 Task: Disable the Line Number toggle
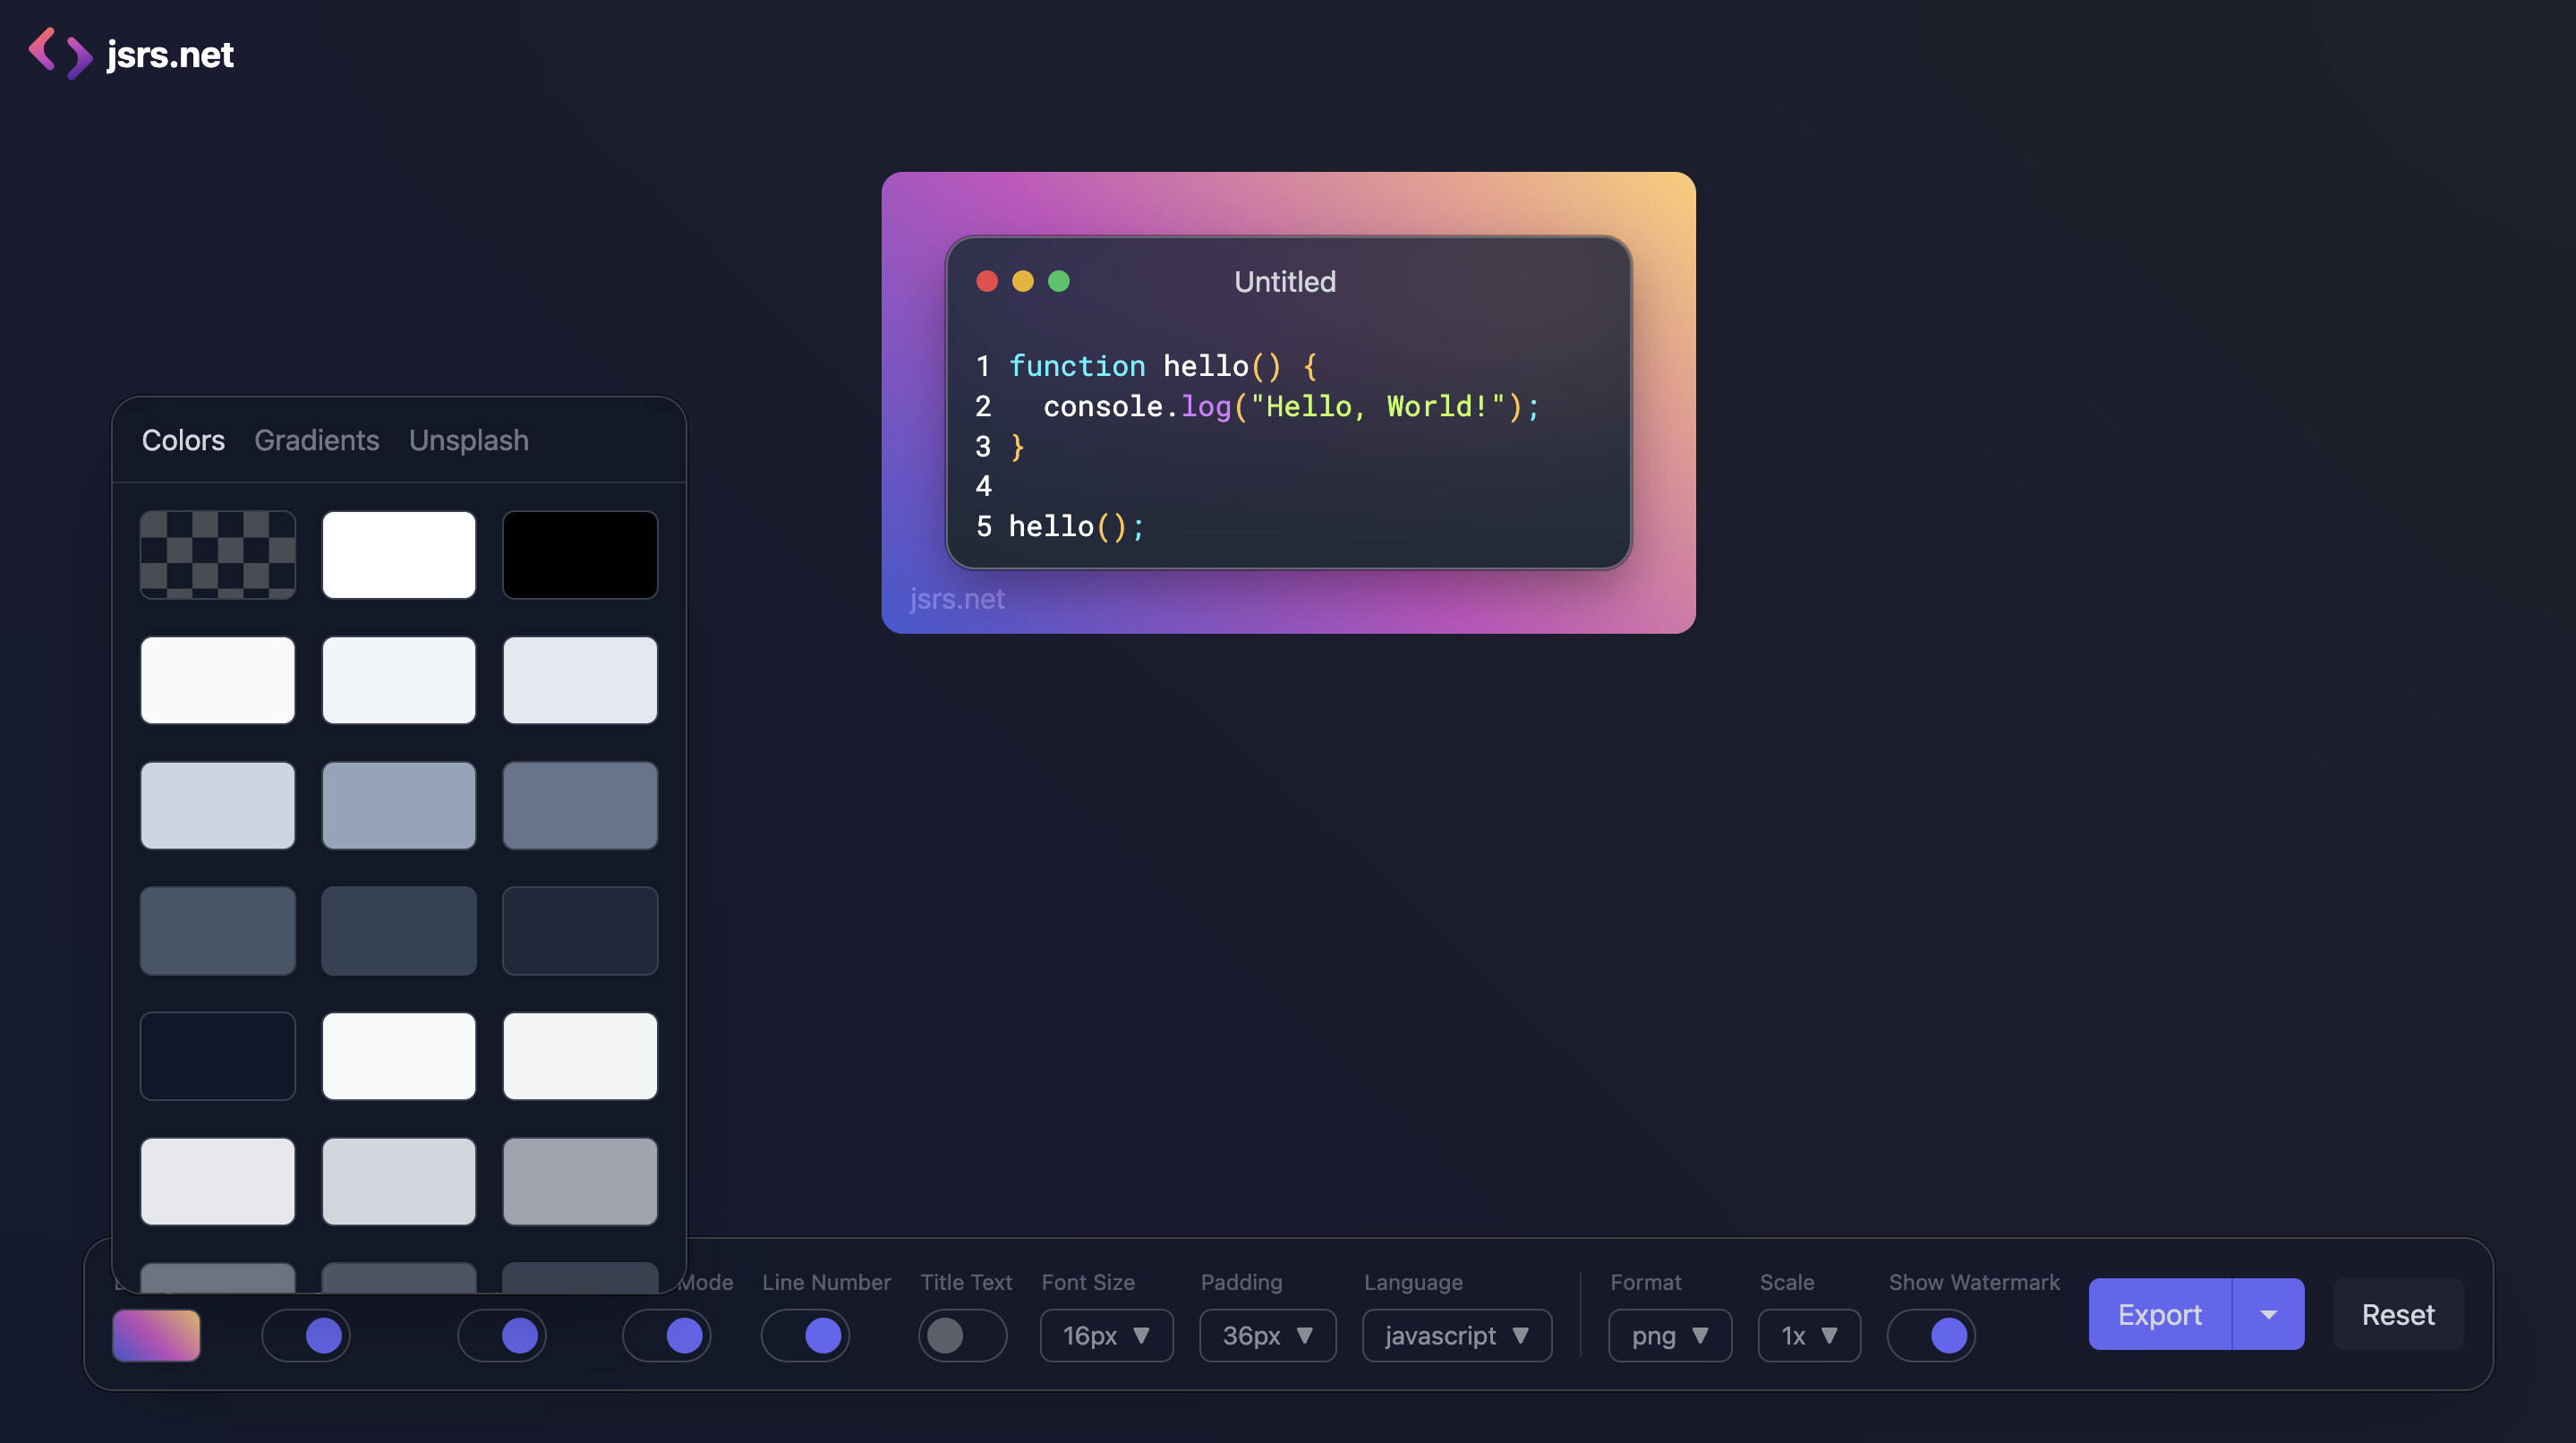point(805,1335)
